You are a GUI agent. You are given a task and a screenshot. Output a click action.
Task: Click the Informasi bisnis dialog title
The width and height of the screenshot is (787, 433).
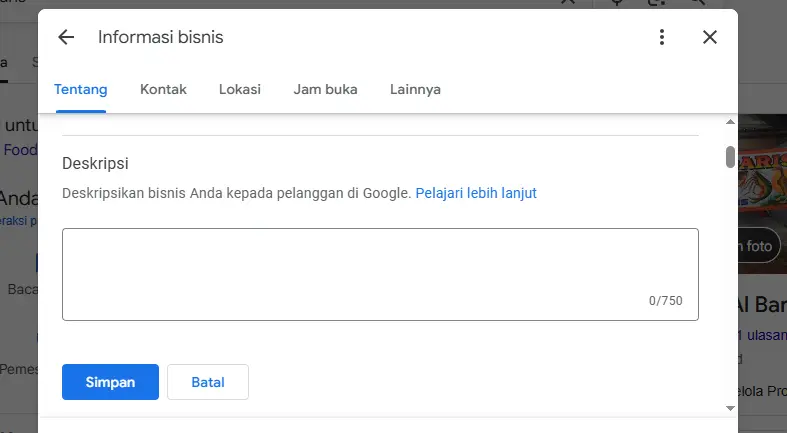(x=161, y=37)
